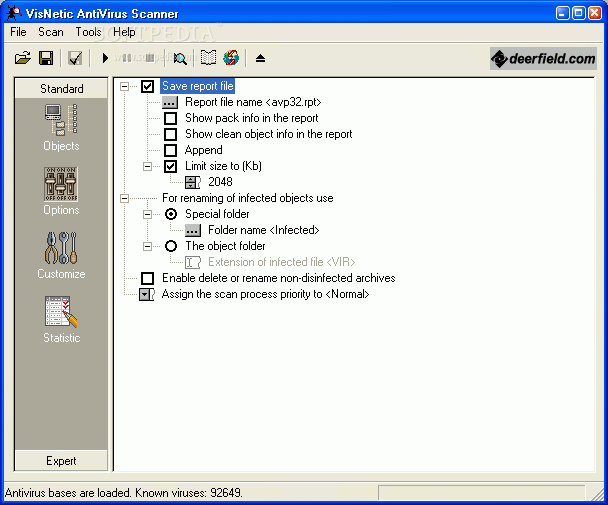Click the Save floppy disk toolbar icon
Image resolution: width=608 pixels, height=505 pixels.
46,58
